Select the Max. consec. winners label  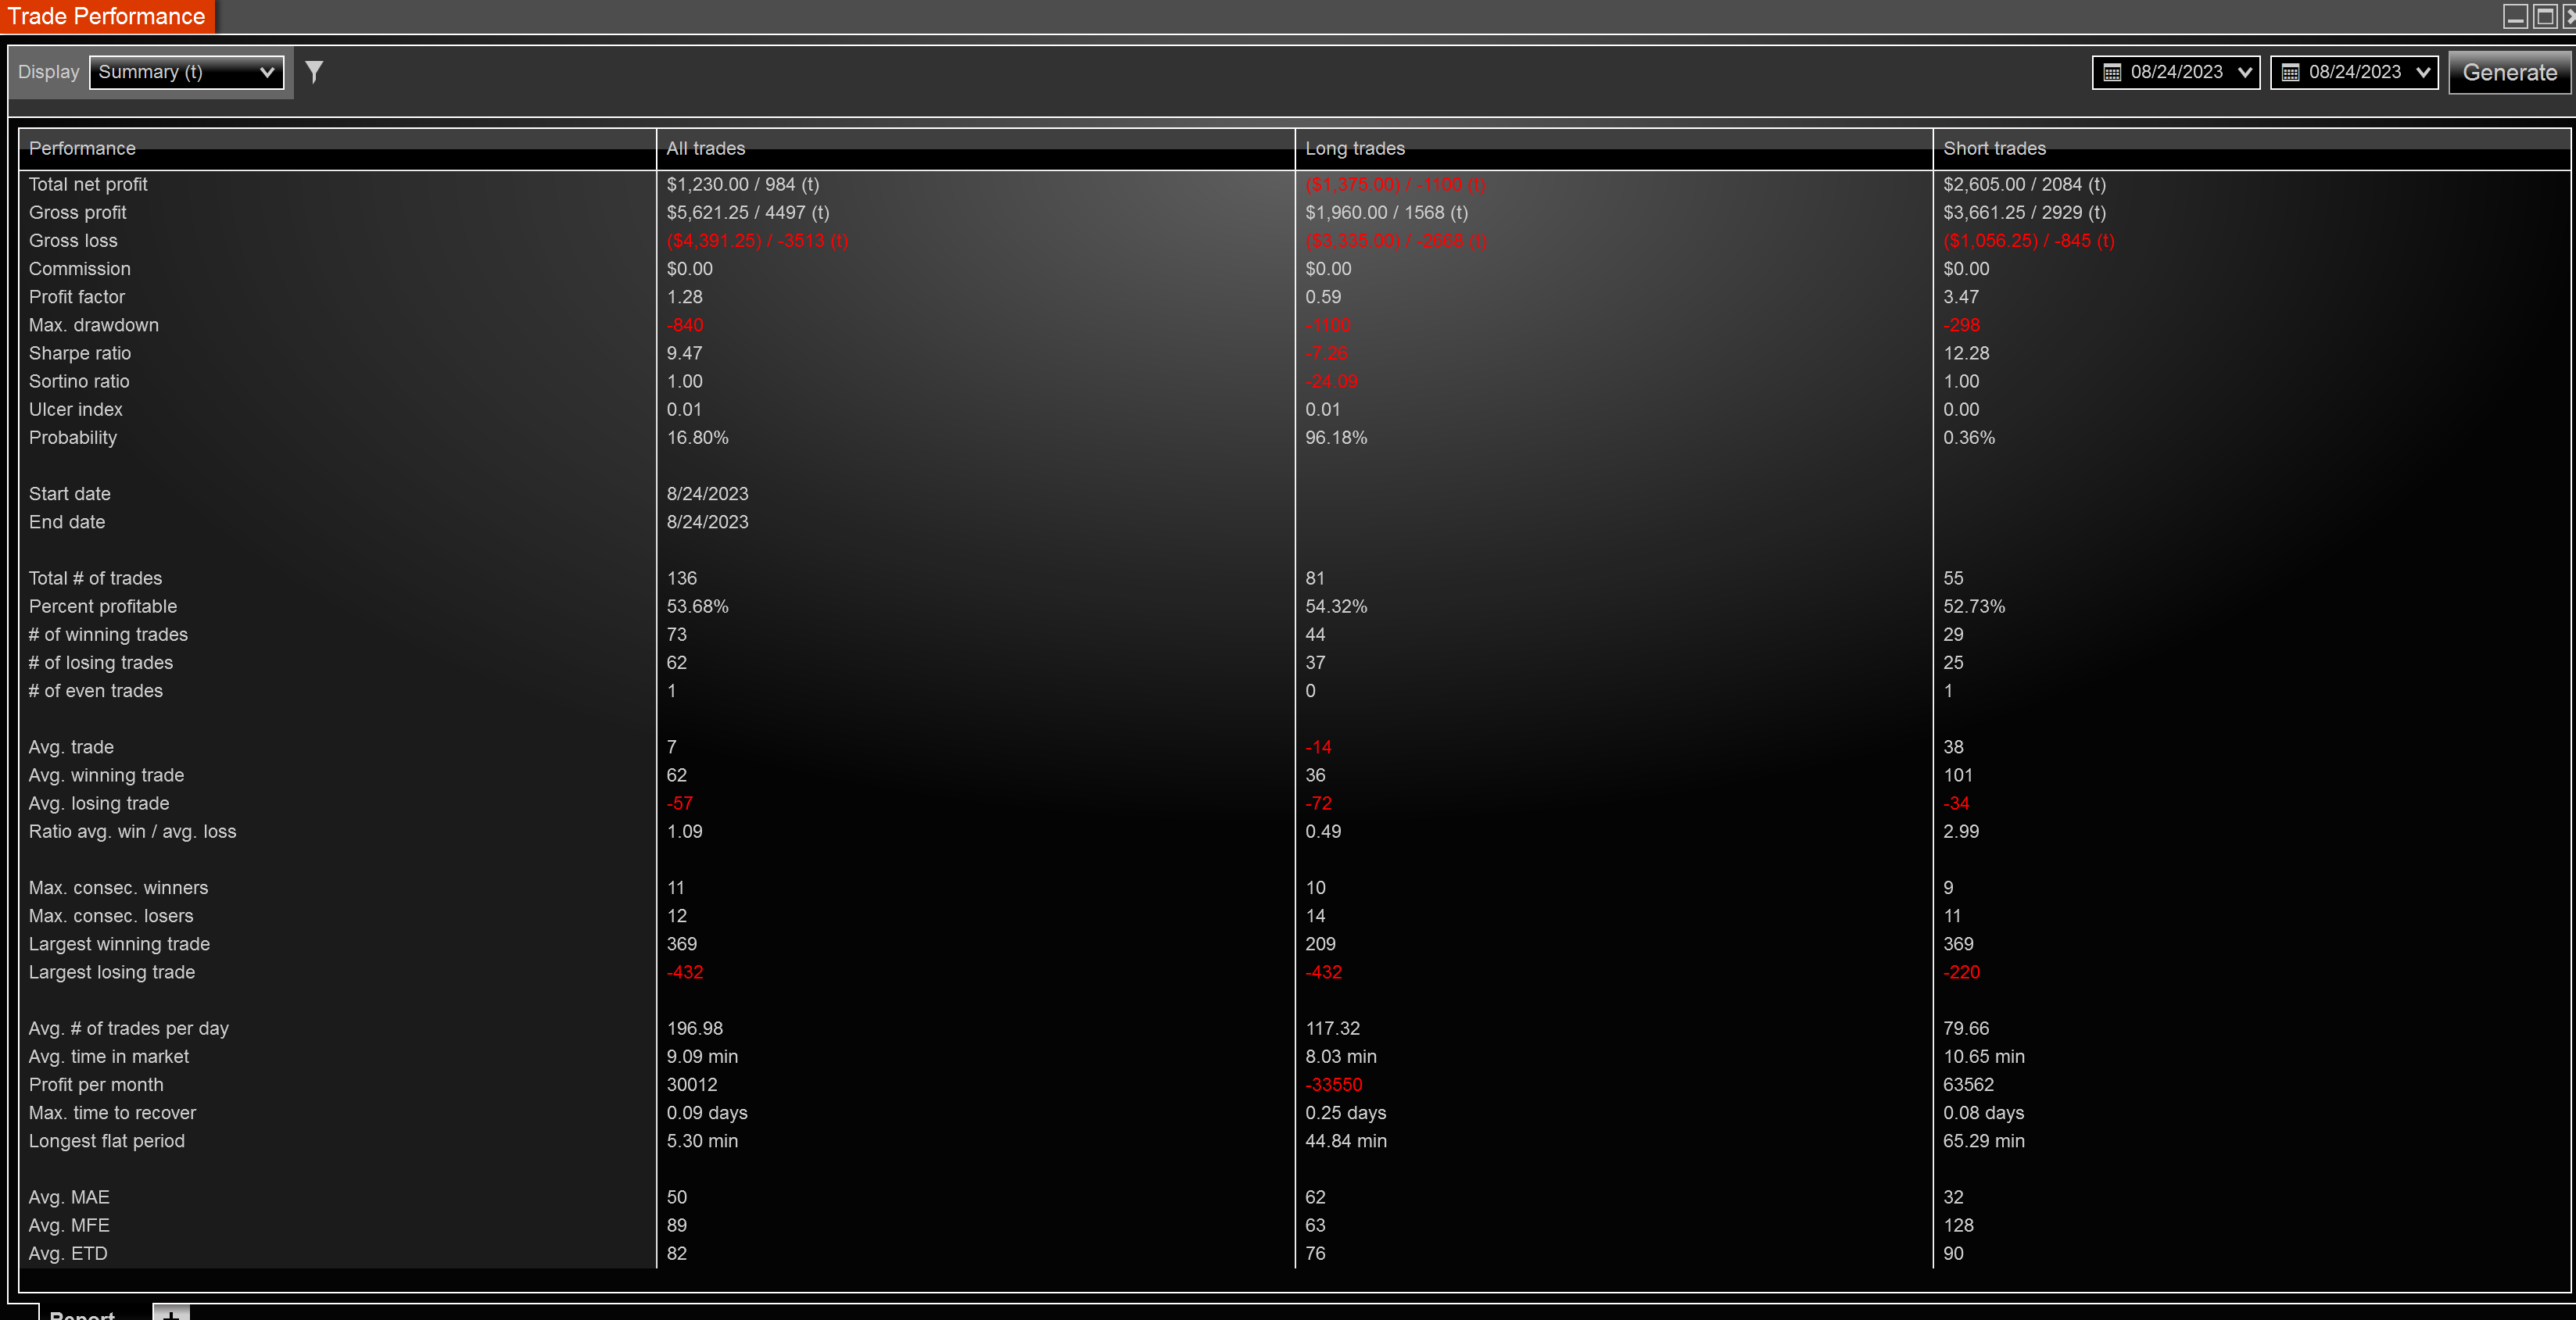tap(119, 887)
